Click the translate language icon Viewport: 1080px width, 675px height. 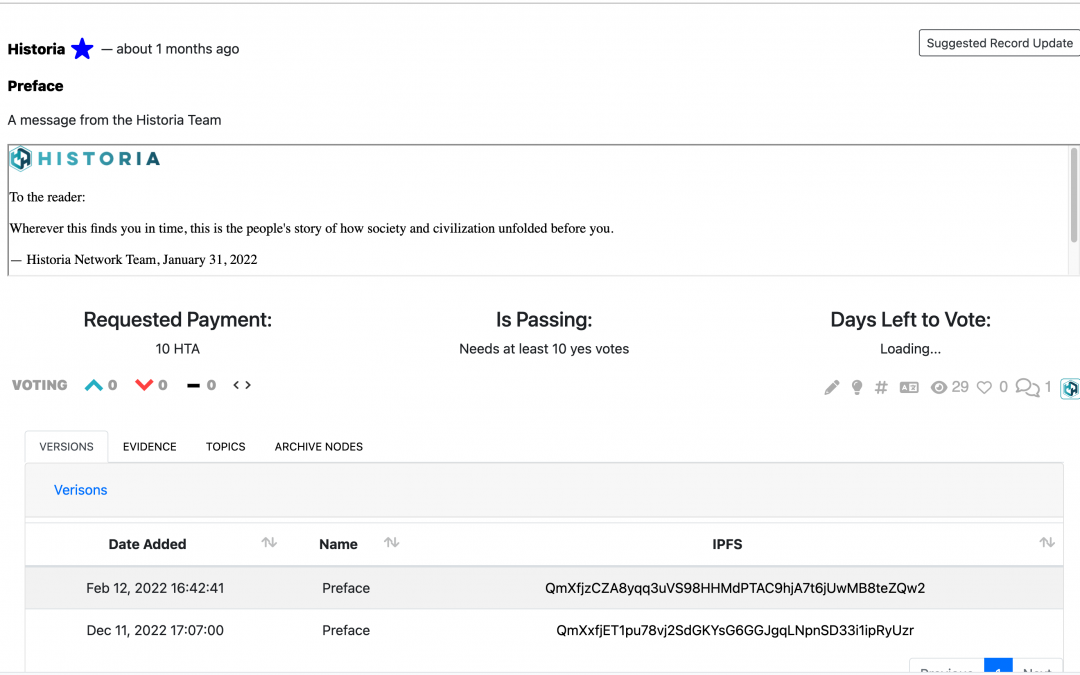(x=909, y=388)
